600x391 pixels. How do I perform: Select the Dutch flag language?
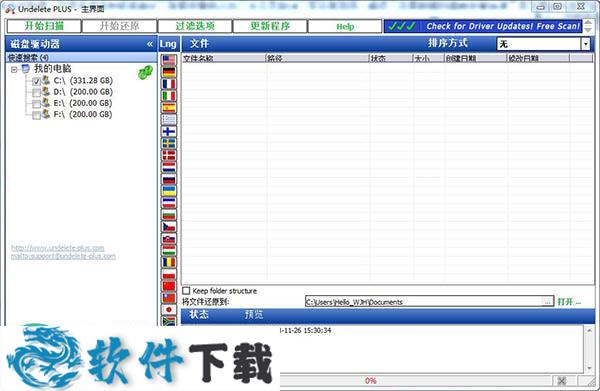click(x=169, y=167)
